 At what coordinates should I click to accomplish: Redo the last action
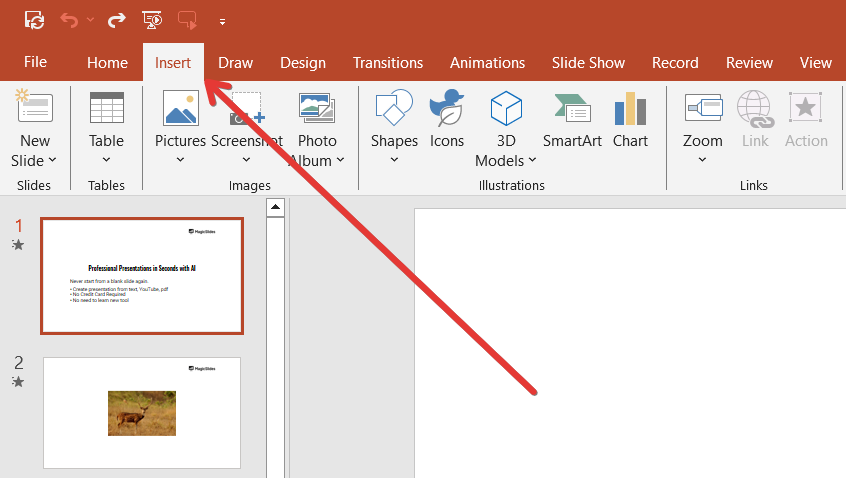(x=117, y=19)
